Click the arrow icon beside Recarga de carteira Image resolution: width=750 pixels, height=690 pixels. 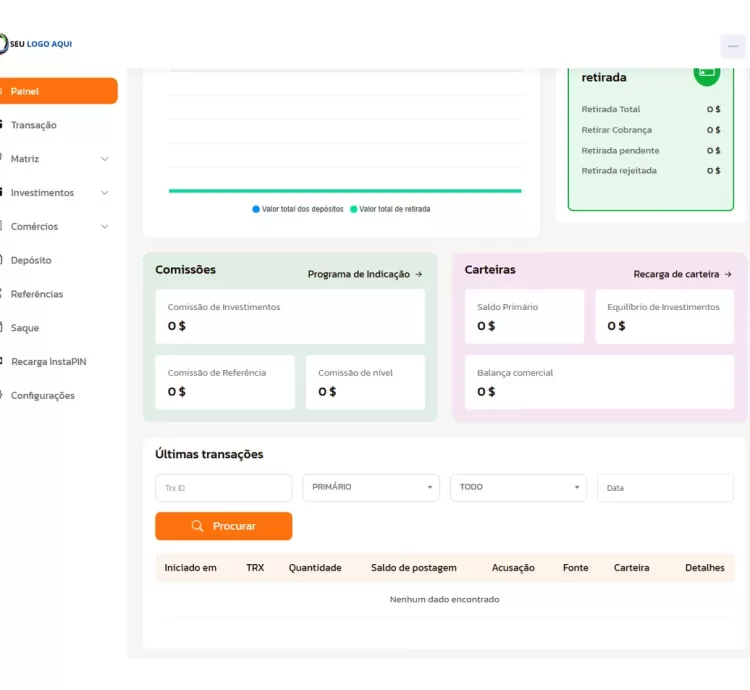(x=728, y=274)
